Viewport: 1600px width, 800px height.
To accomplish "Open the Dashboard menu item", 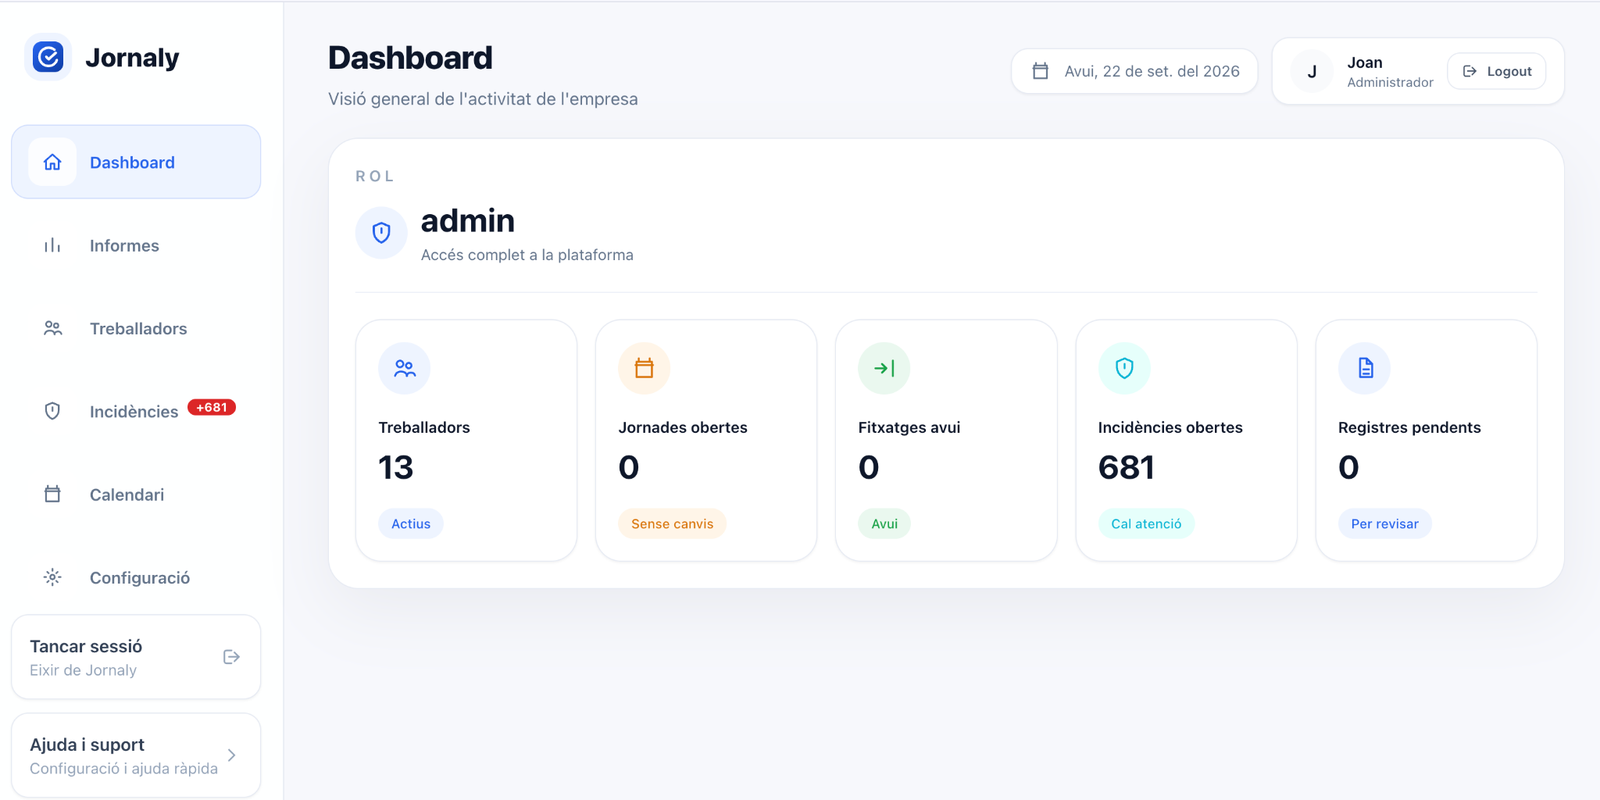I will pyautogui.click(x=136, y=162).
